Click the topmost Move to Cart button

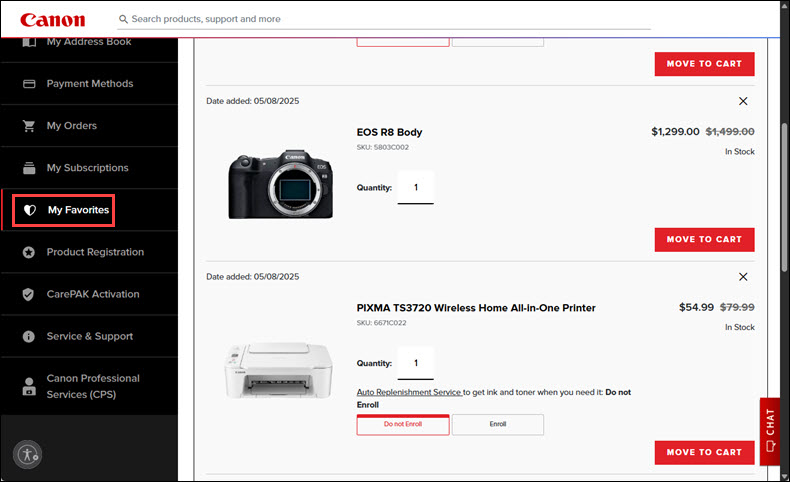pos(704,64)
